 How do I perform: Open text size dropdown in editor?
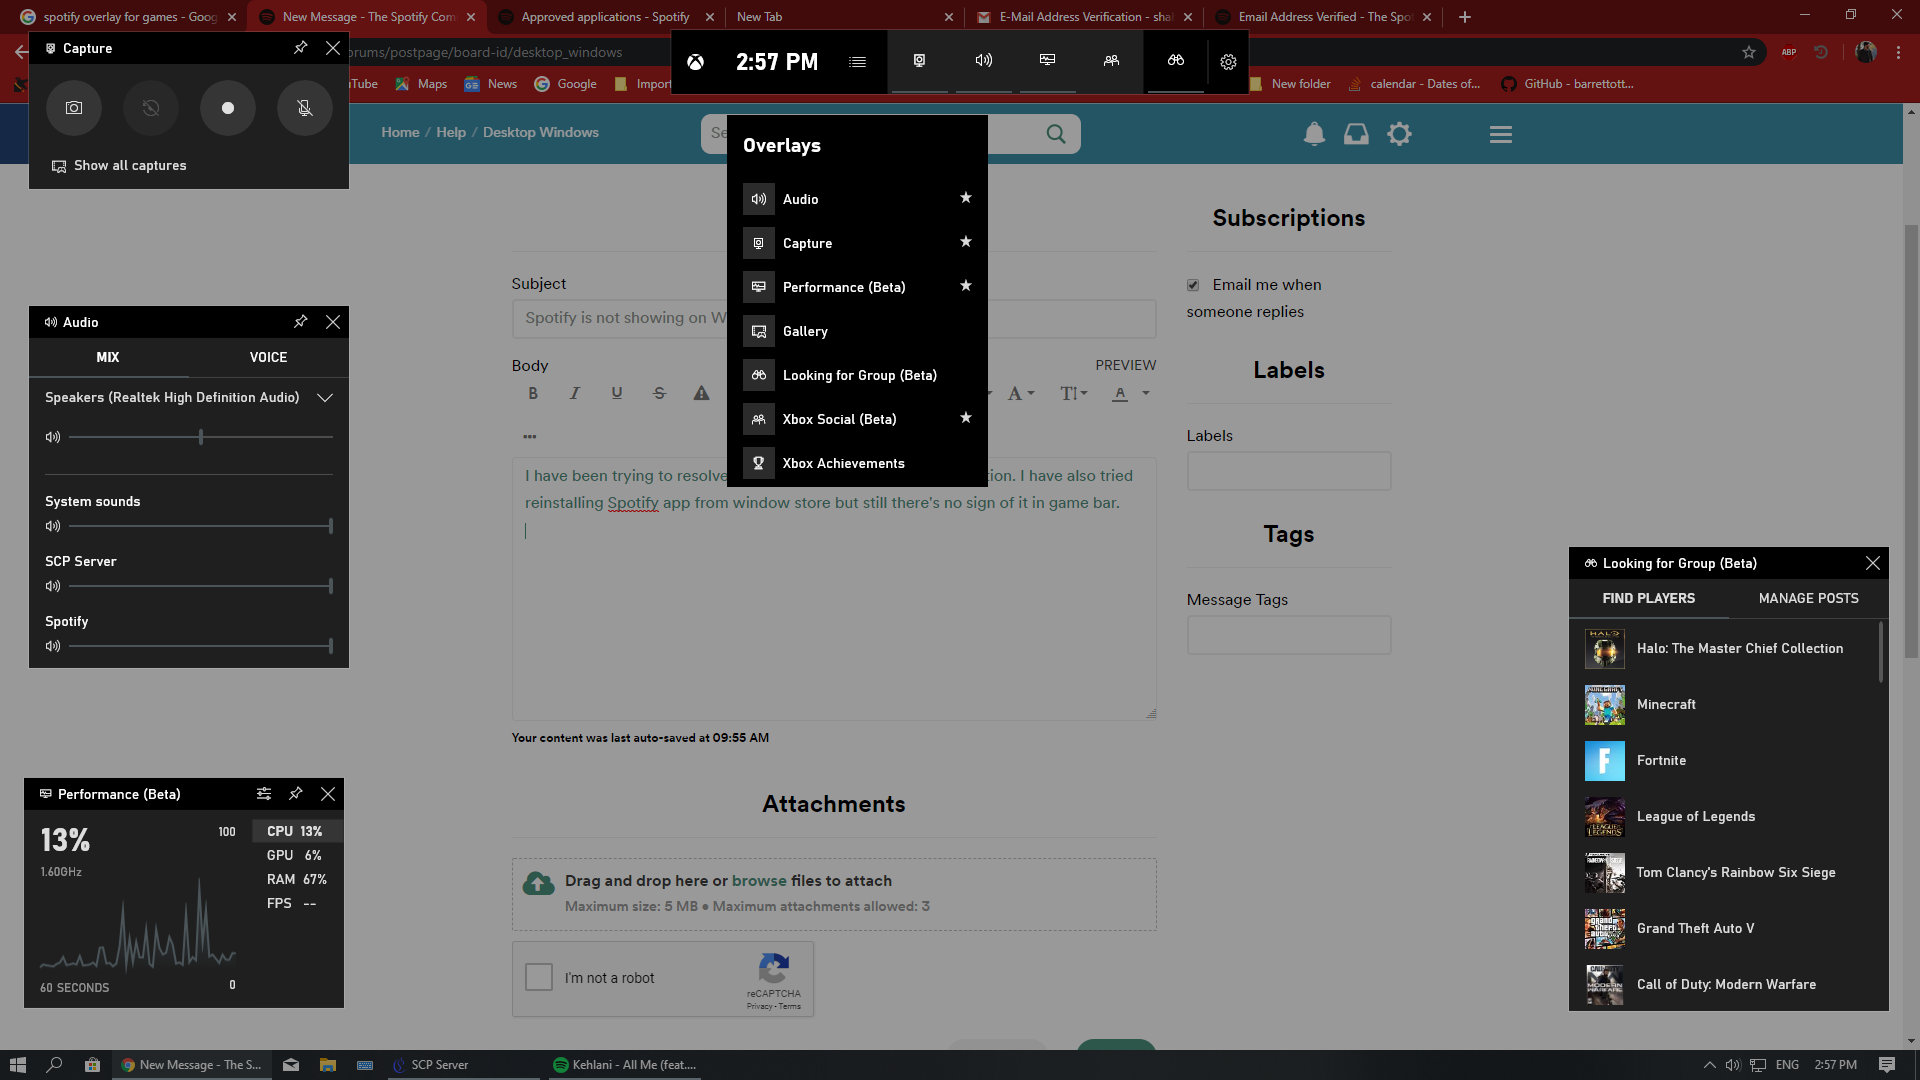tap(1073, 393)
